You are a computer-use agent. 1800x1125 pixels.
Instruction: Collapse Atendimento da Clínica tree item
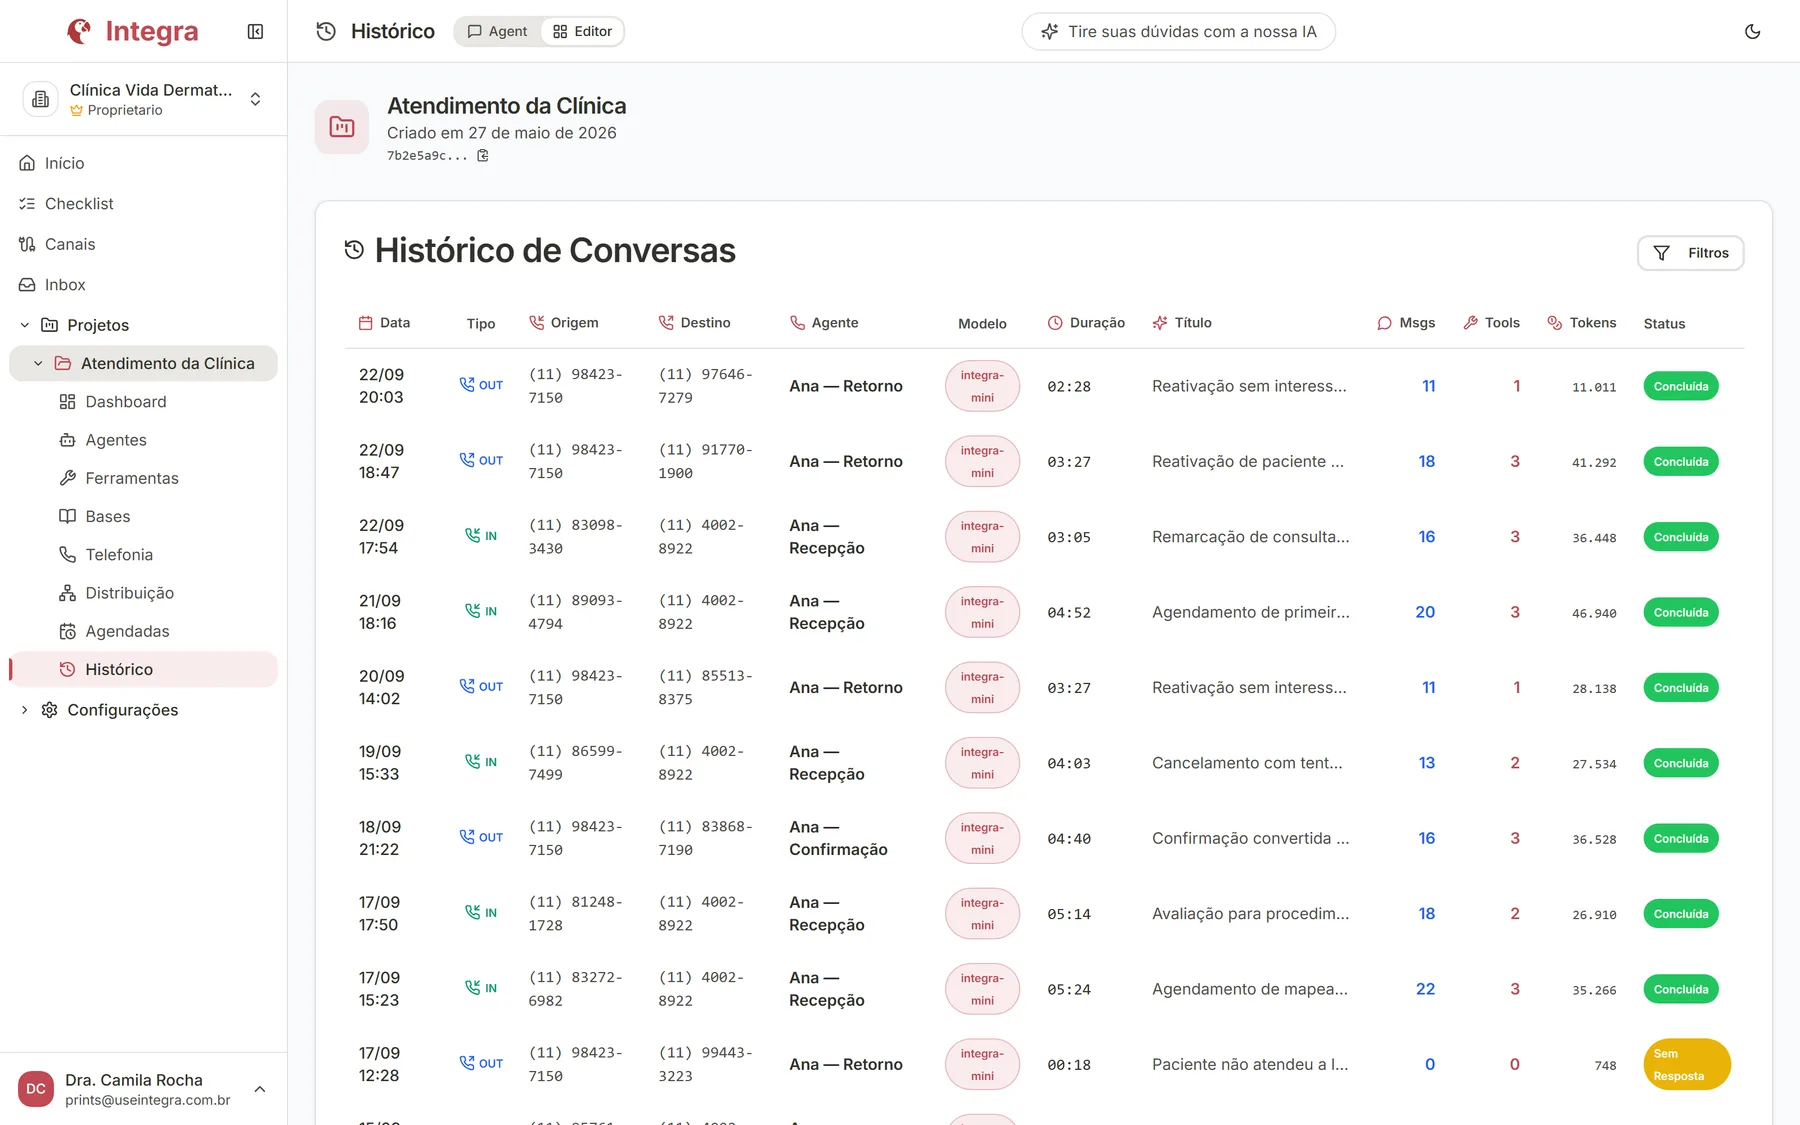[x=38, y=363]
